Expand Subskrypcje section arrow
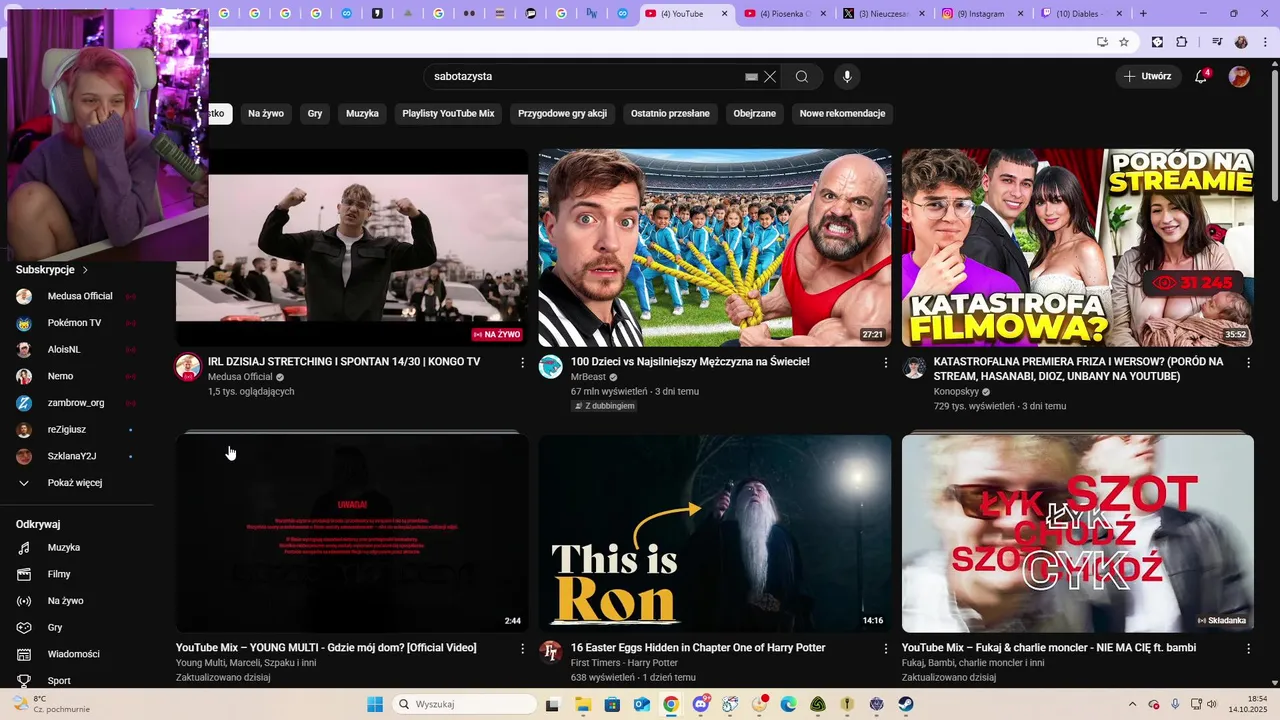This screenshot has width=1280, height=720. click(x=85, y=270)
